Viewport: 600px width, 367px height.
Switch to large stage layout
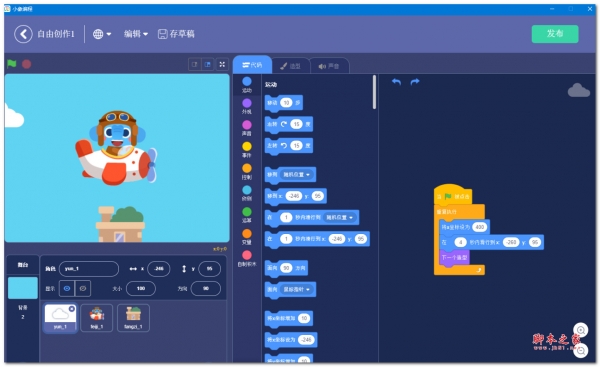coord(208,64)
